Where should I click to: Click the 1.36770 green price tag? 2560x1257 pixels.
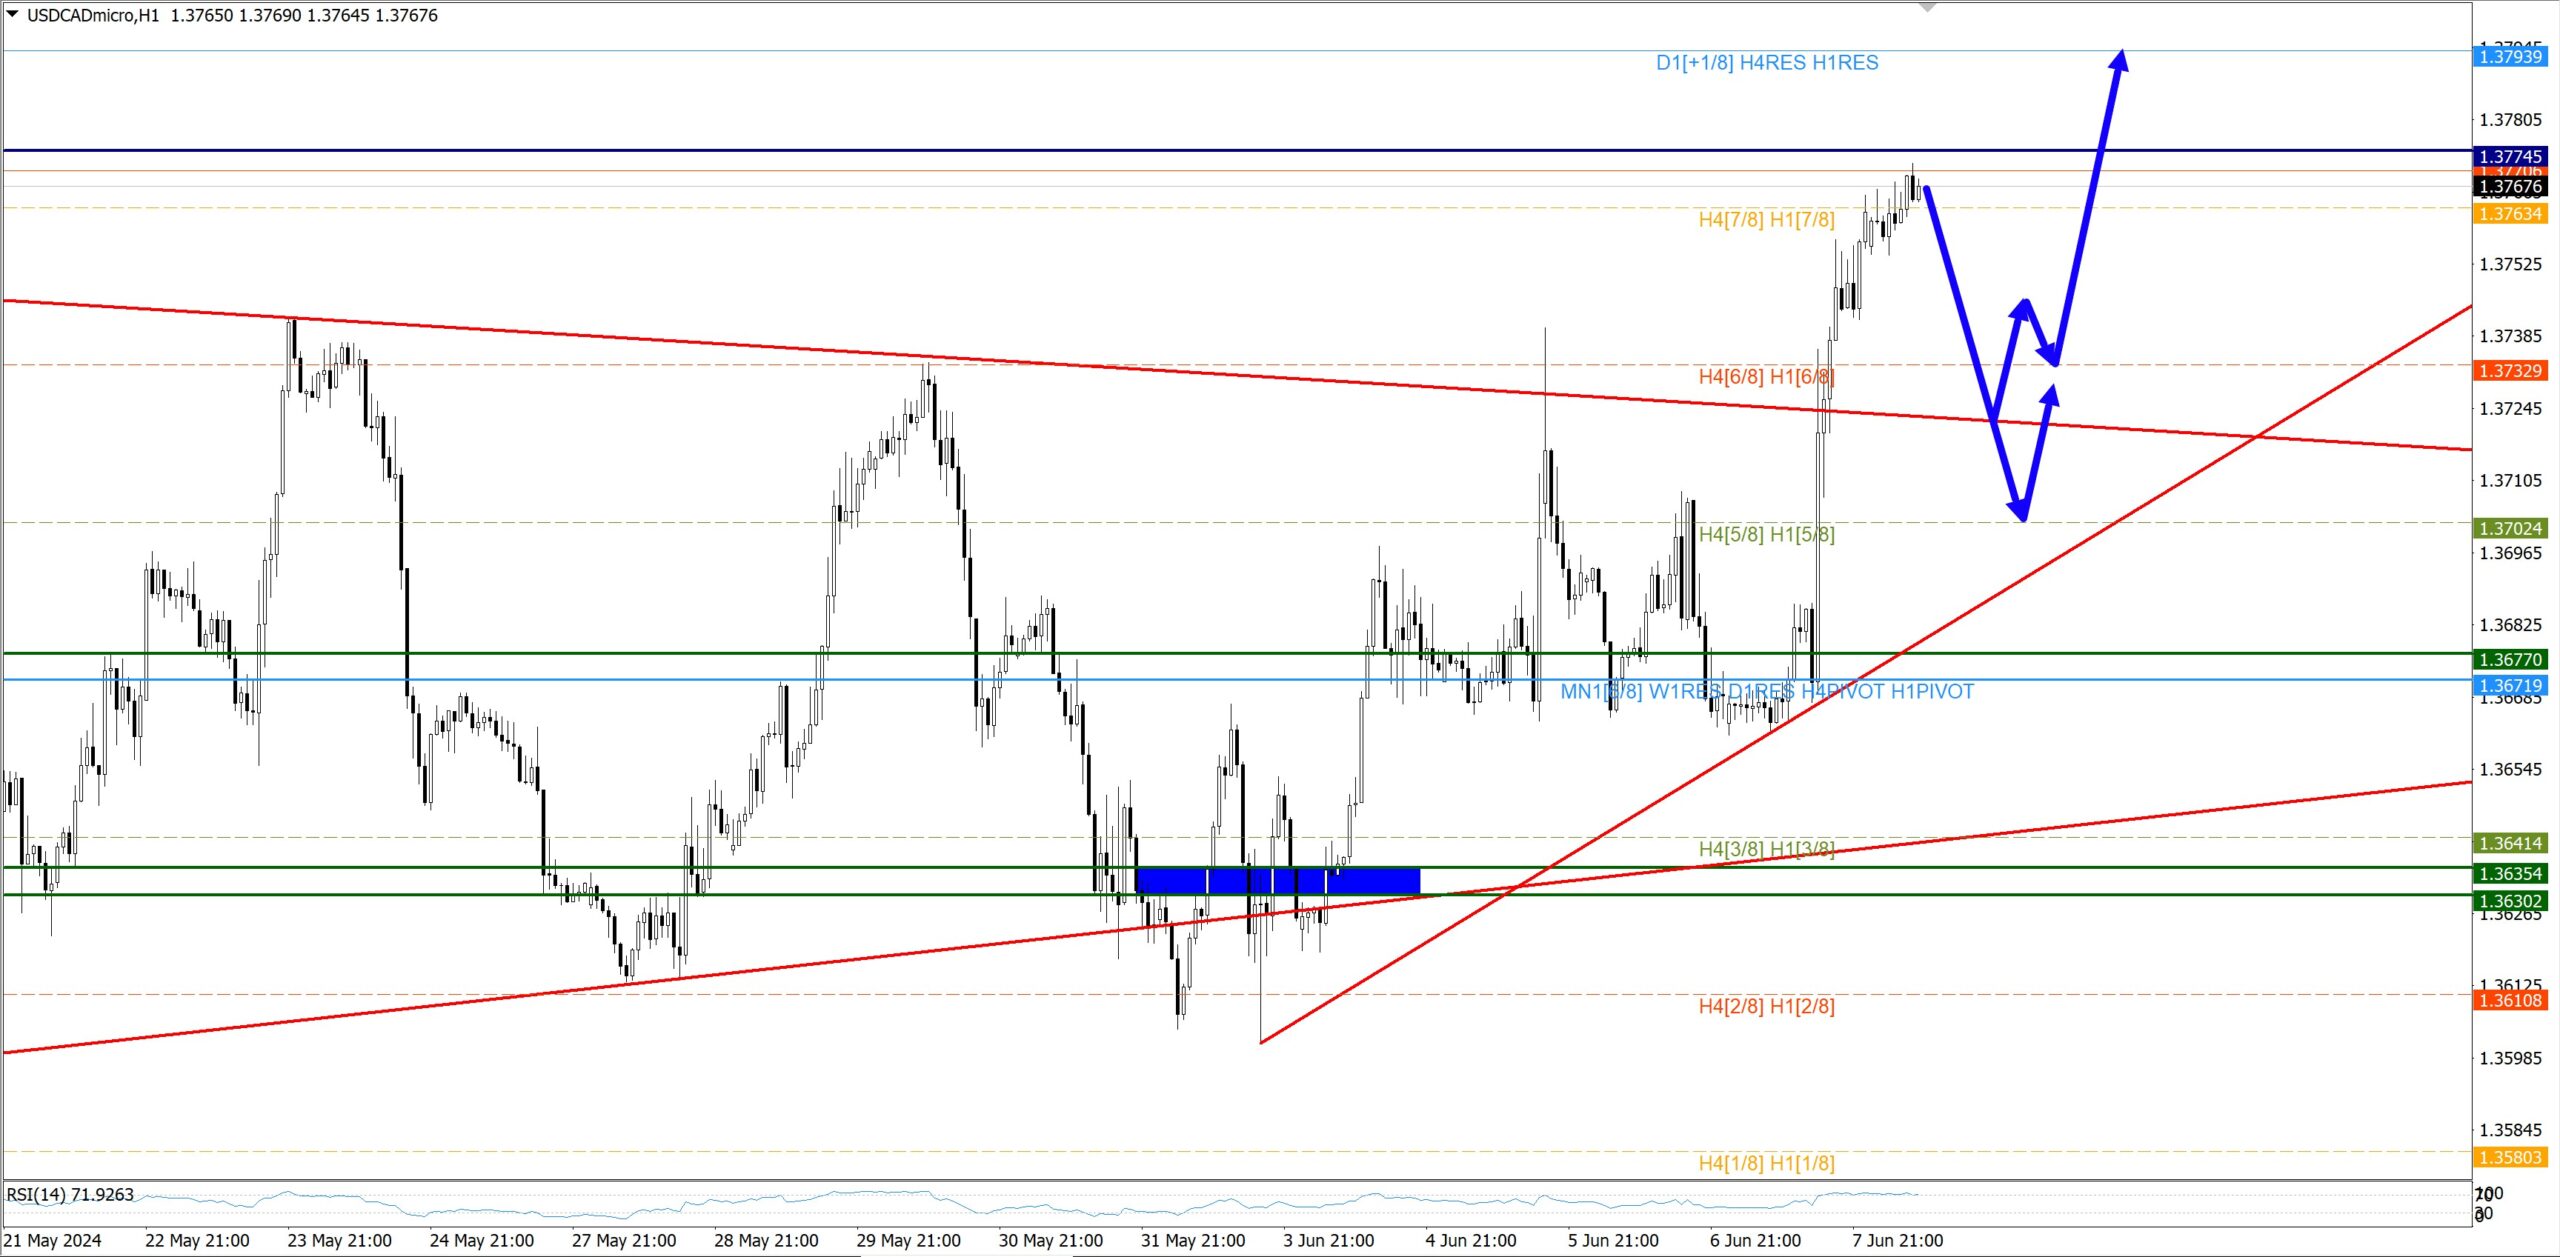pos(2510,659)
